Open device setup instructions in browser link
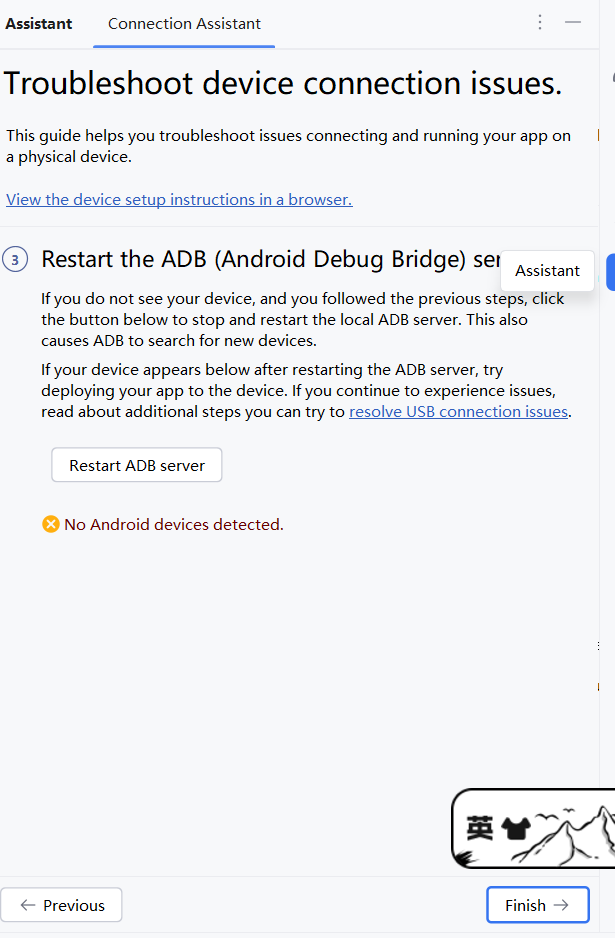Screen dimensions: 615x938 [179, 199]
